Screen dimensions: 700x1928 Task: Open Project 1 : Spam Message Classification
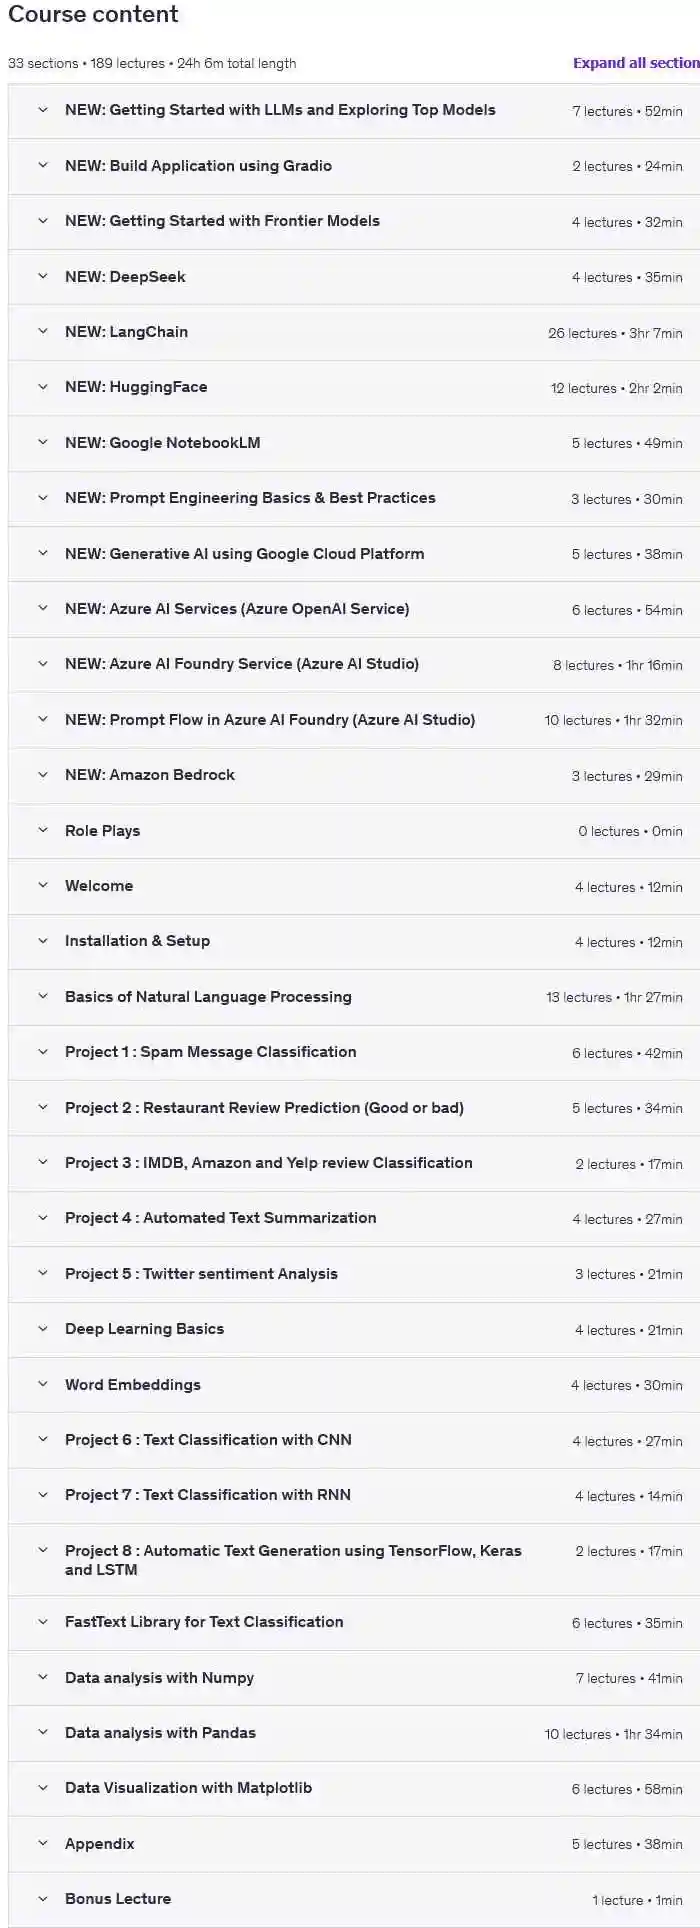[x=210, y=1052]
